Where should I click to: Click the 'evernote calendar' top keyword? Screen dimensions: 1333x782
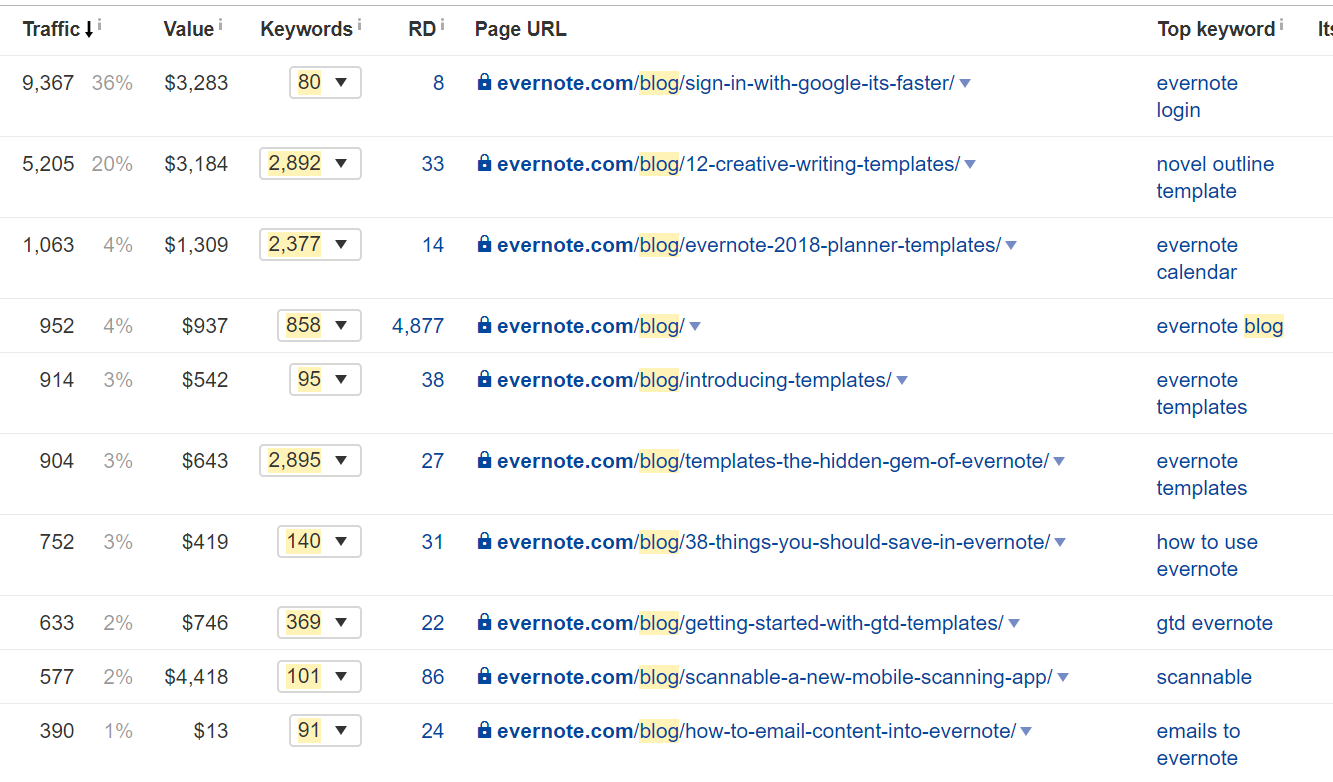[1197, 258]
